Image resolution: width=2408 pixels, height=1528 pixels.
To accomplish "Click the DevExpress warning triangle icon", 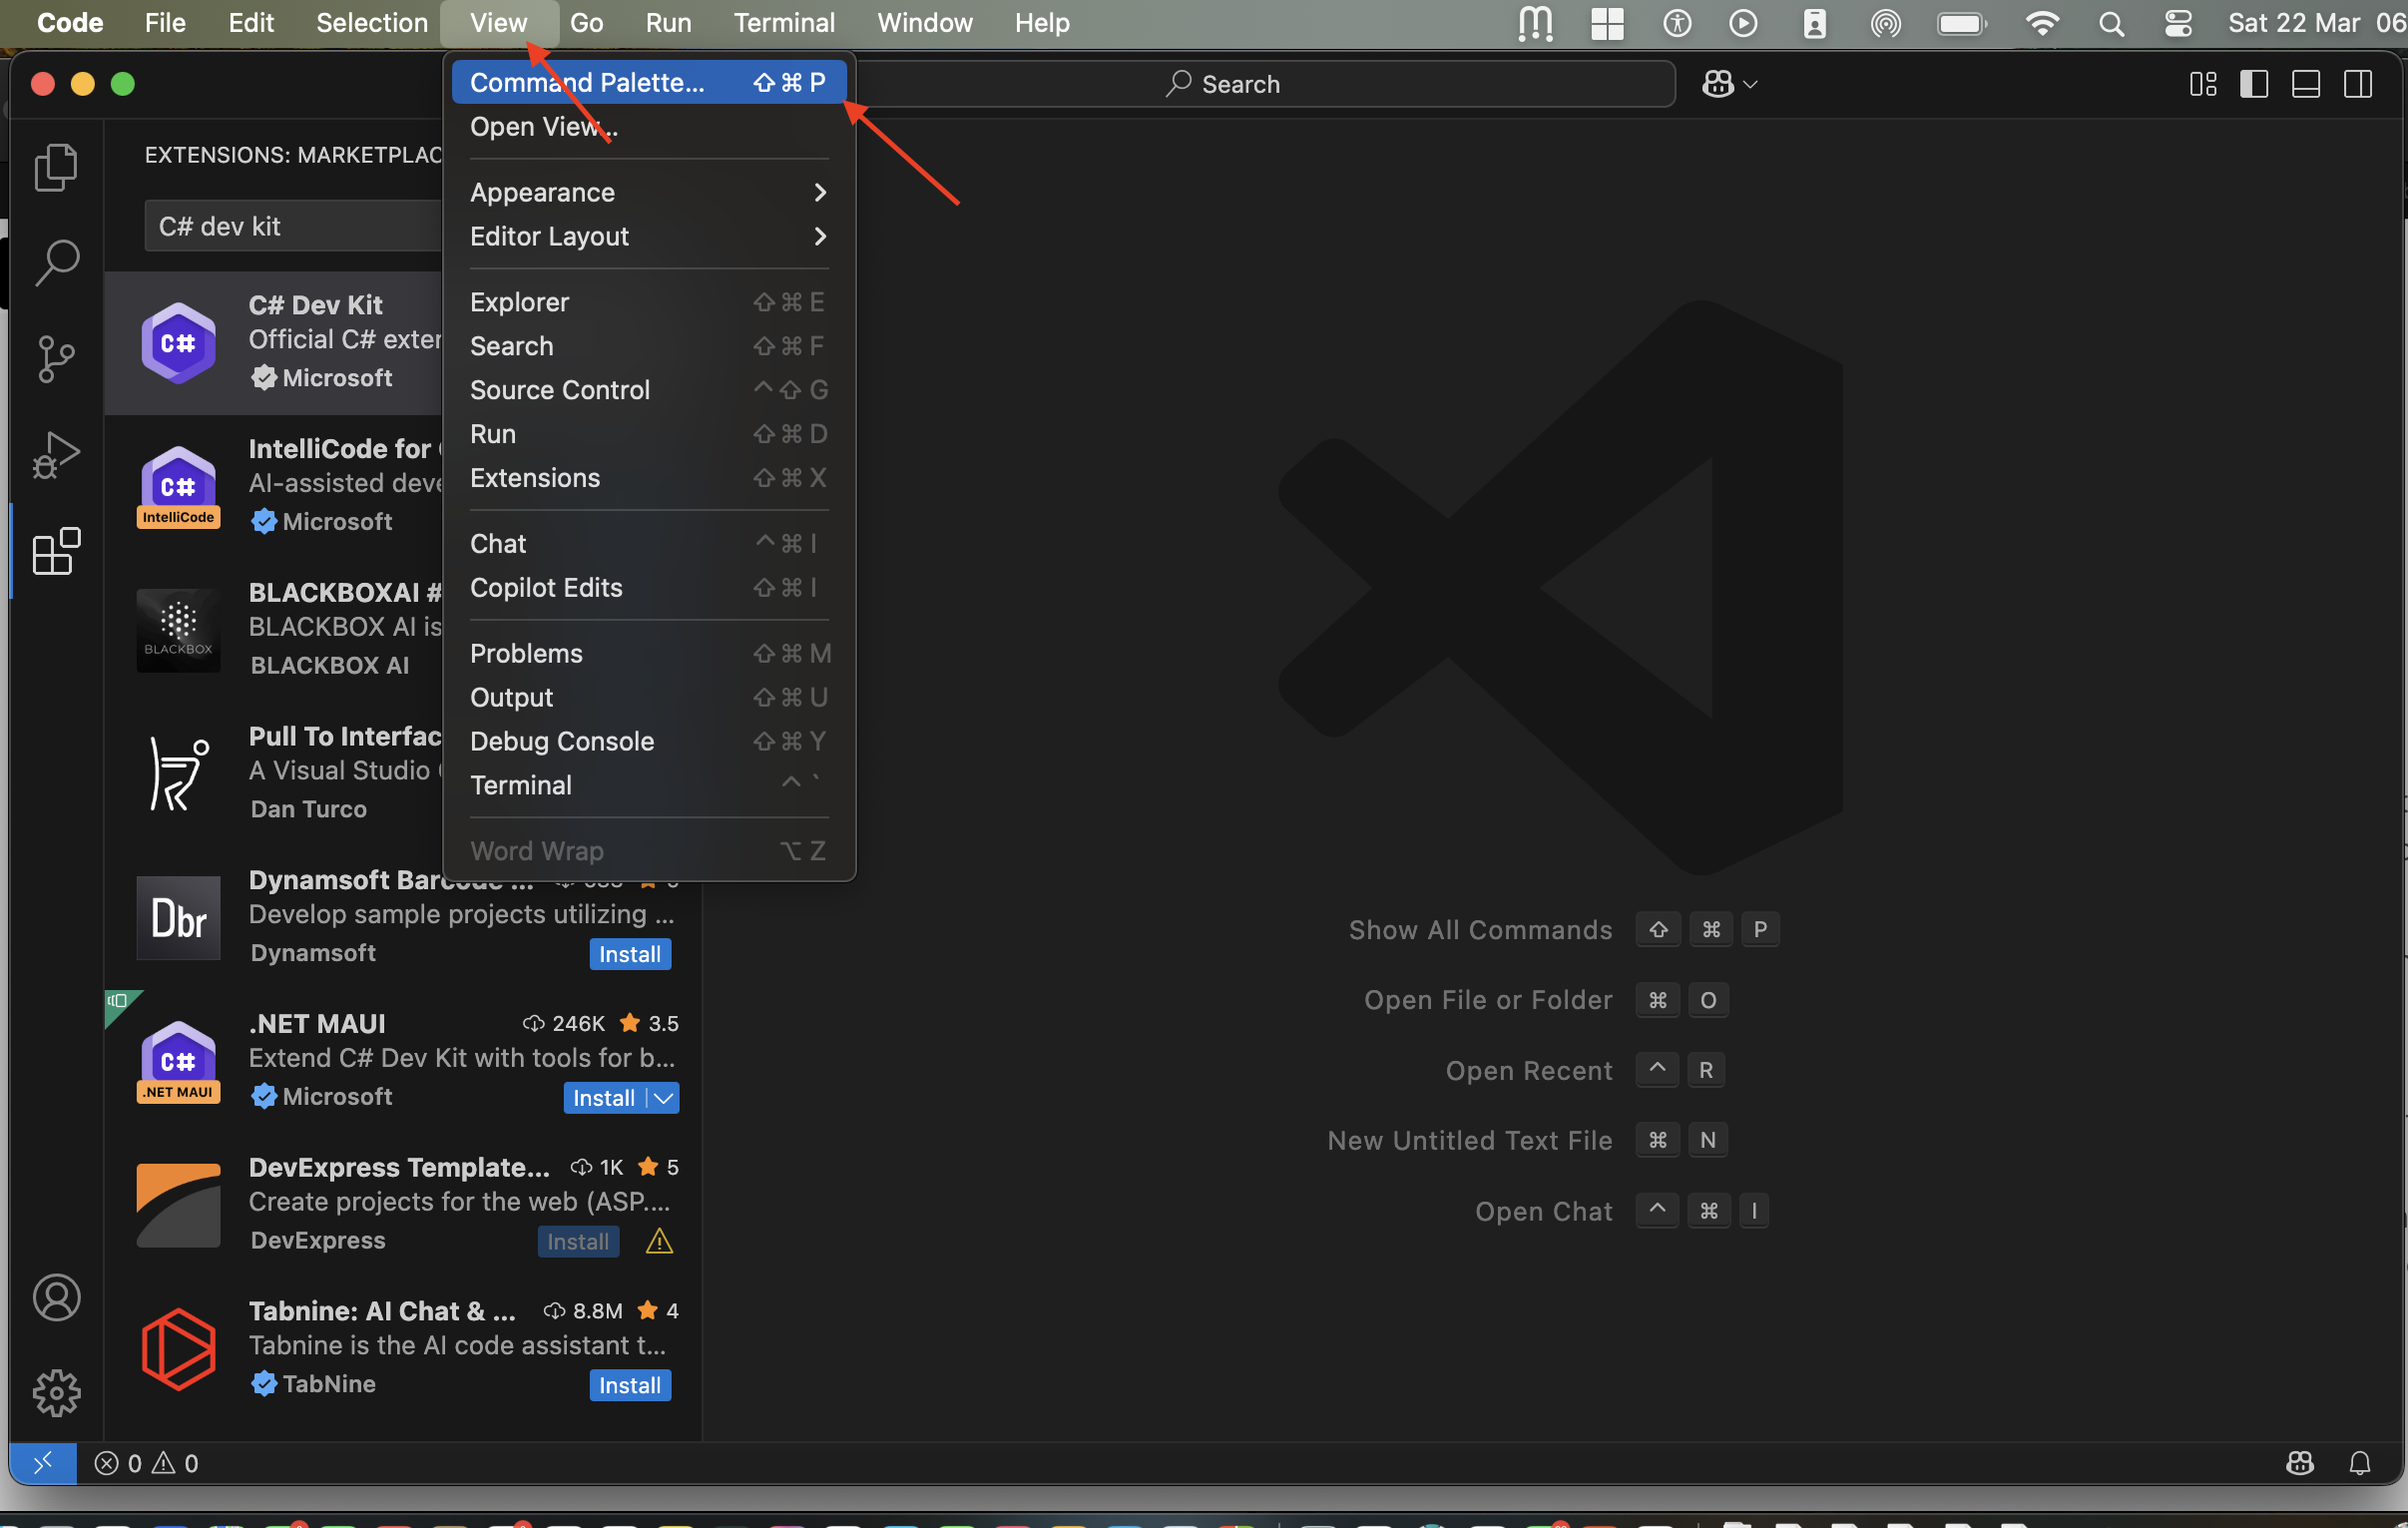I will (659, 1241).
